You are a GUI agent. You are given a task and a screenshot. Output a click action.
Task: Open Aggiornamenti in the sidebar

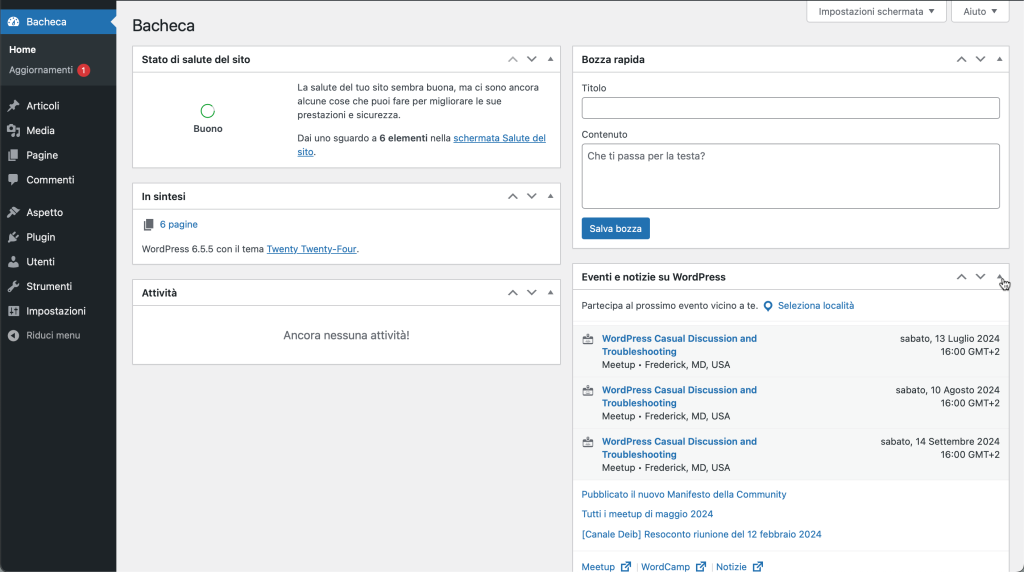[x=40, y=70]
